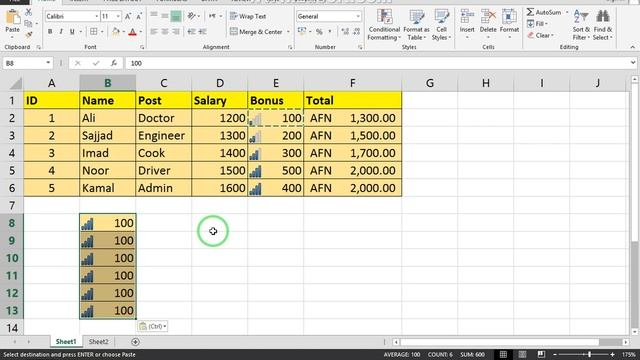Image resolution: width=640 pixels, height=360 pixels.
Task: Click the zoom slider handle
Action: coord(589,354)
